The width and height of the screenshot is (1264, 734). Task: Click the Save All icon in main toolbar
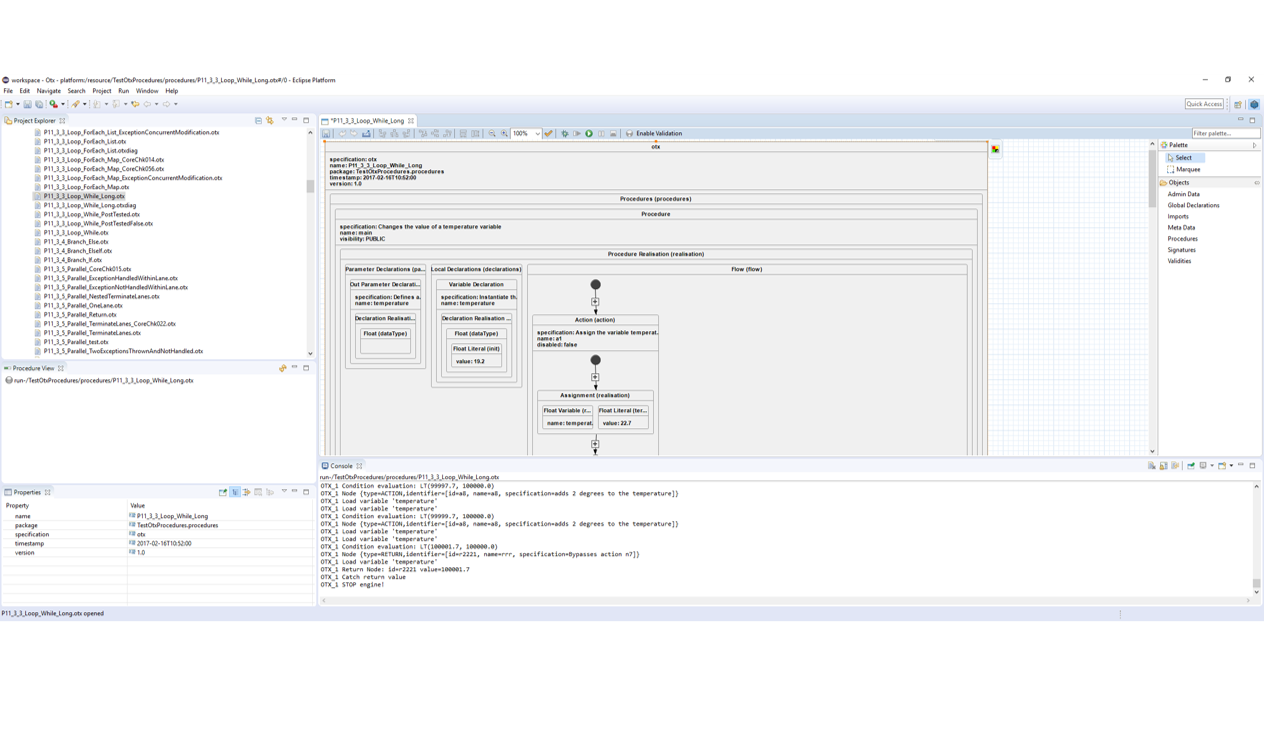click(39, 104)
